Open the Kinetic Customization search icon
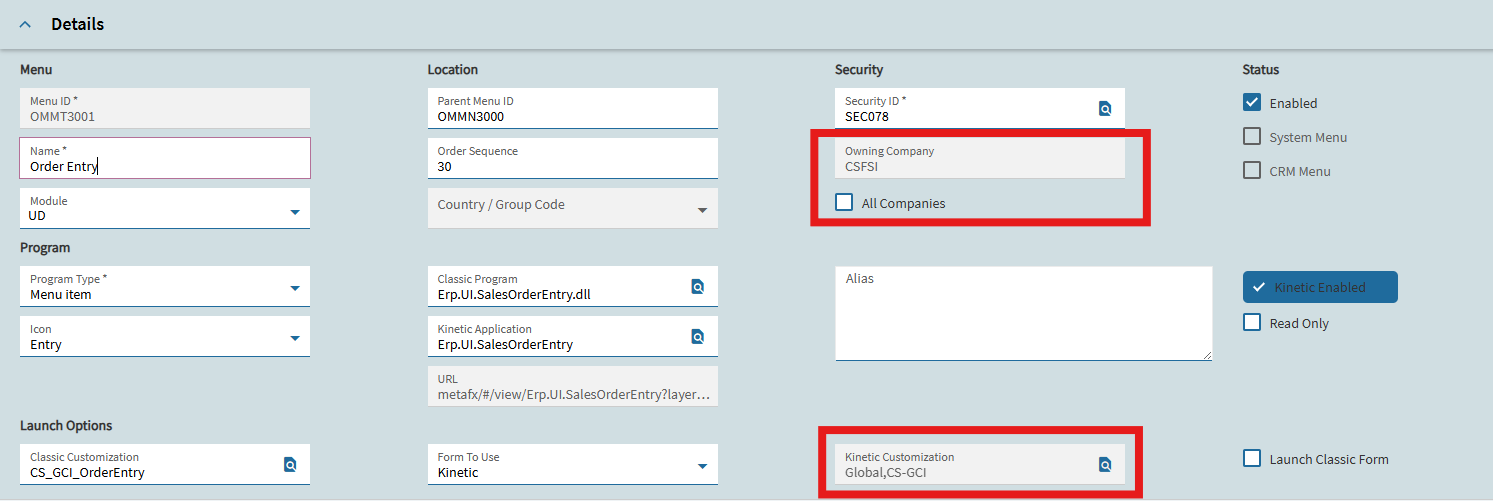Screen dimensions: 1493x501 (x=1105, y=464)
